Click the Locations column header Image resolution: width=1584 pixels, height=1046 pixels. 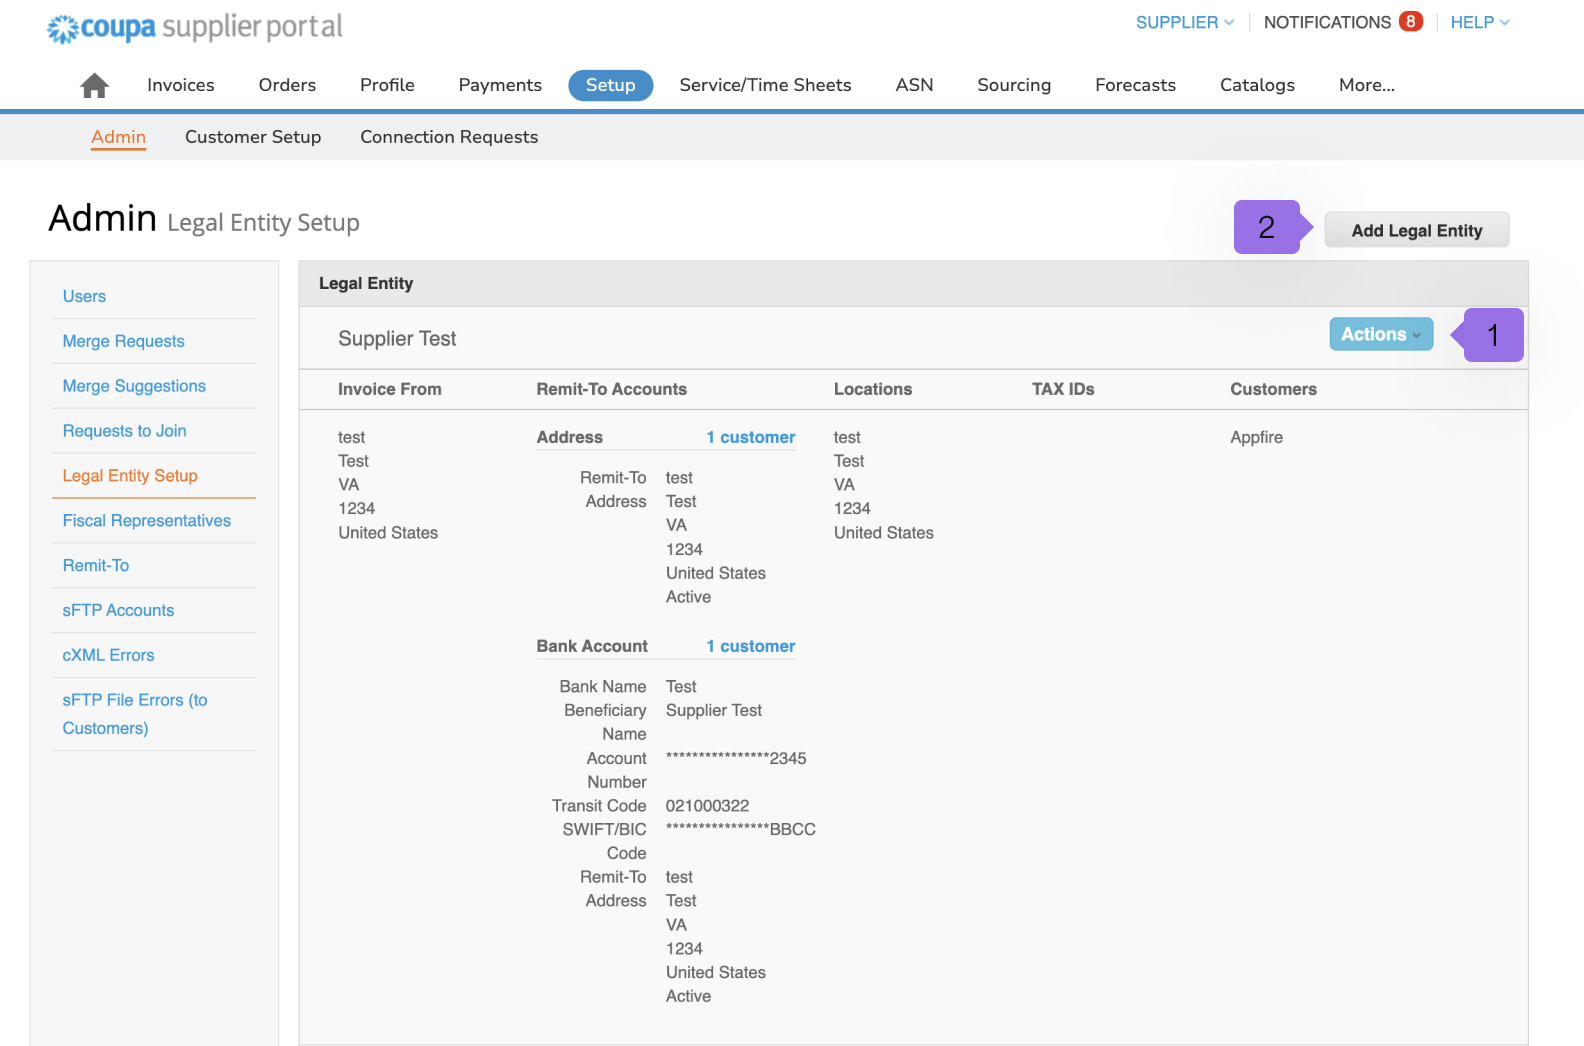tap(872, 389)
